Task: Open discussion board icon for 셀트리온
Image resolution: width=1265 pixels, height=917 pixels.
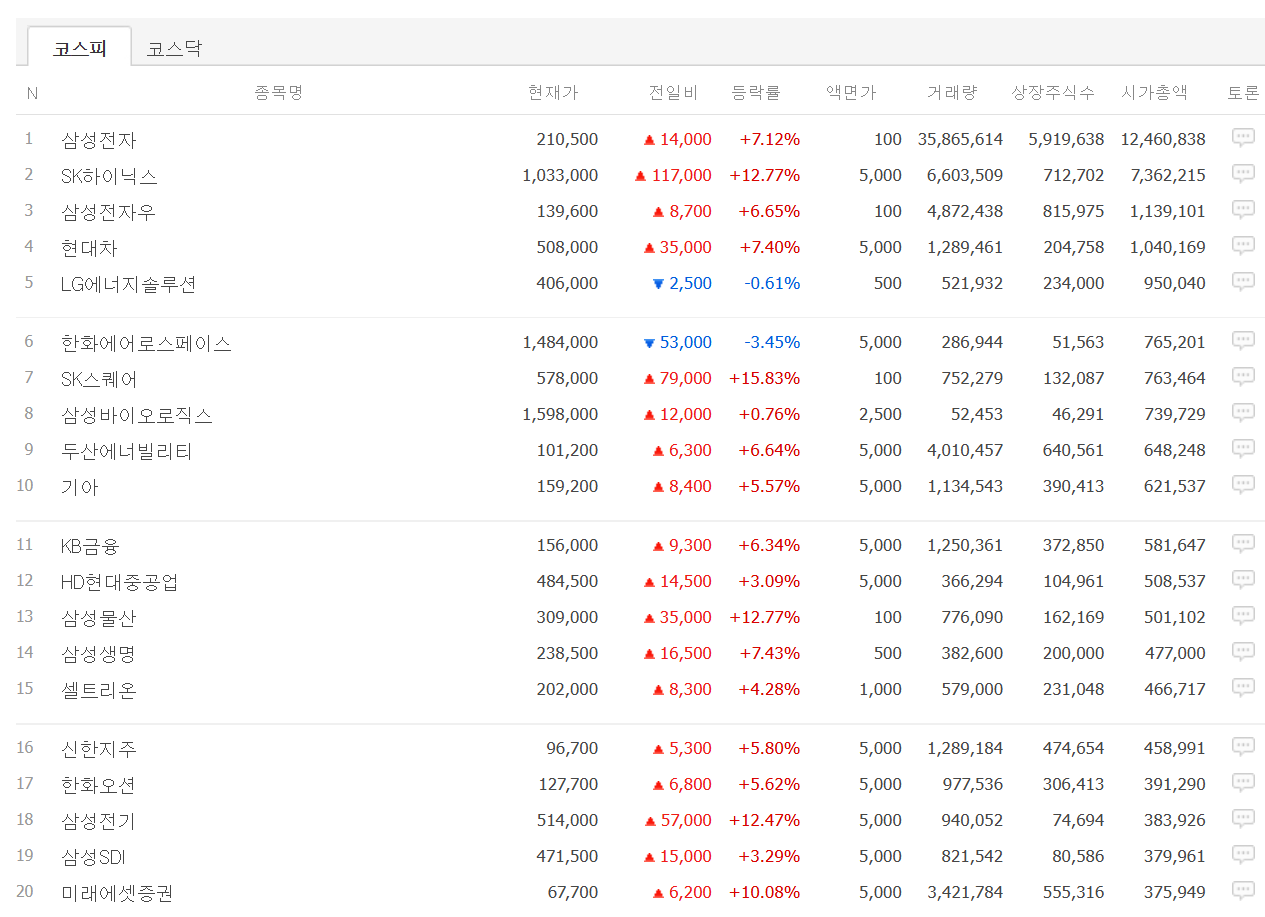Action: point(1243,688)
